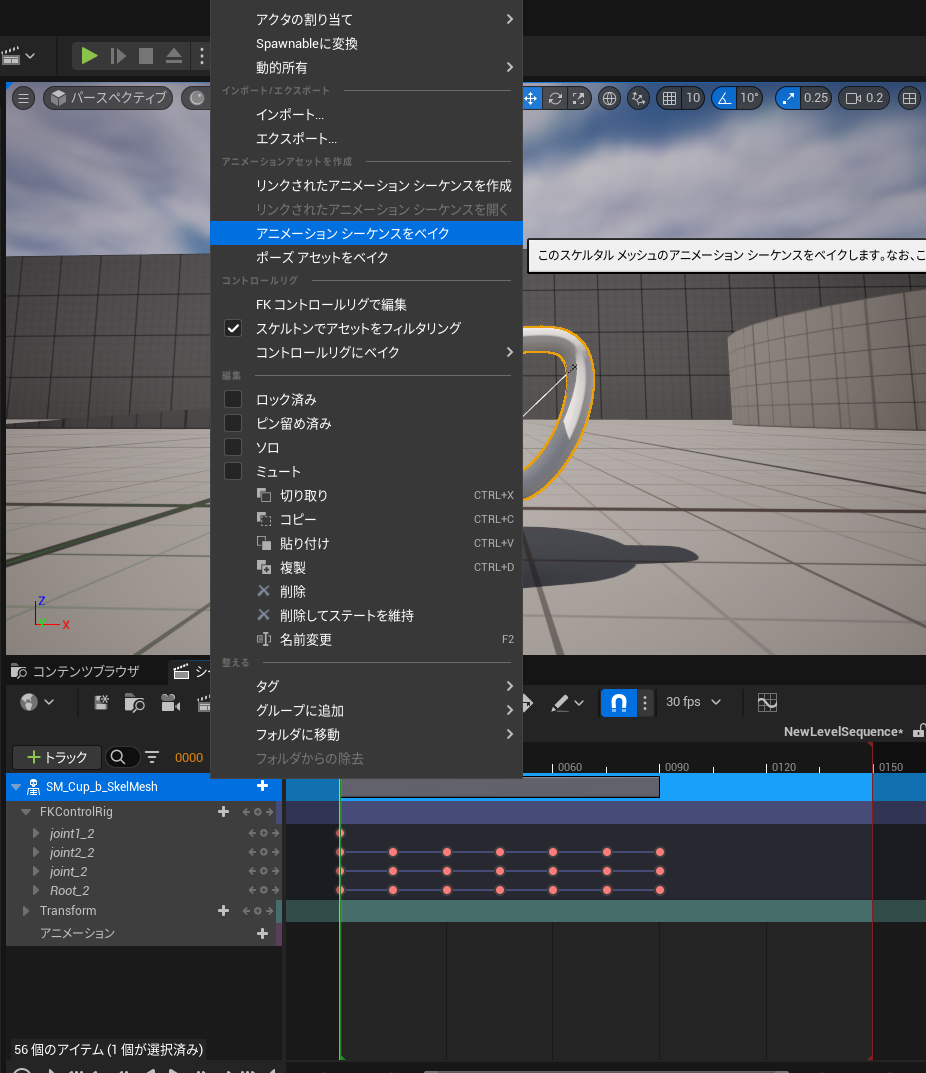Toggle the sequencer snapping icon
This screenshot has width=926, height=1073.
(618, 702)
